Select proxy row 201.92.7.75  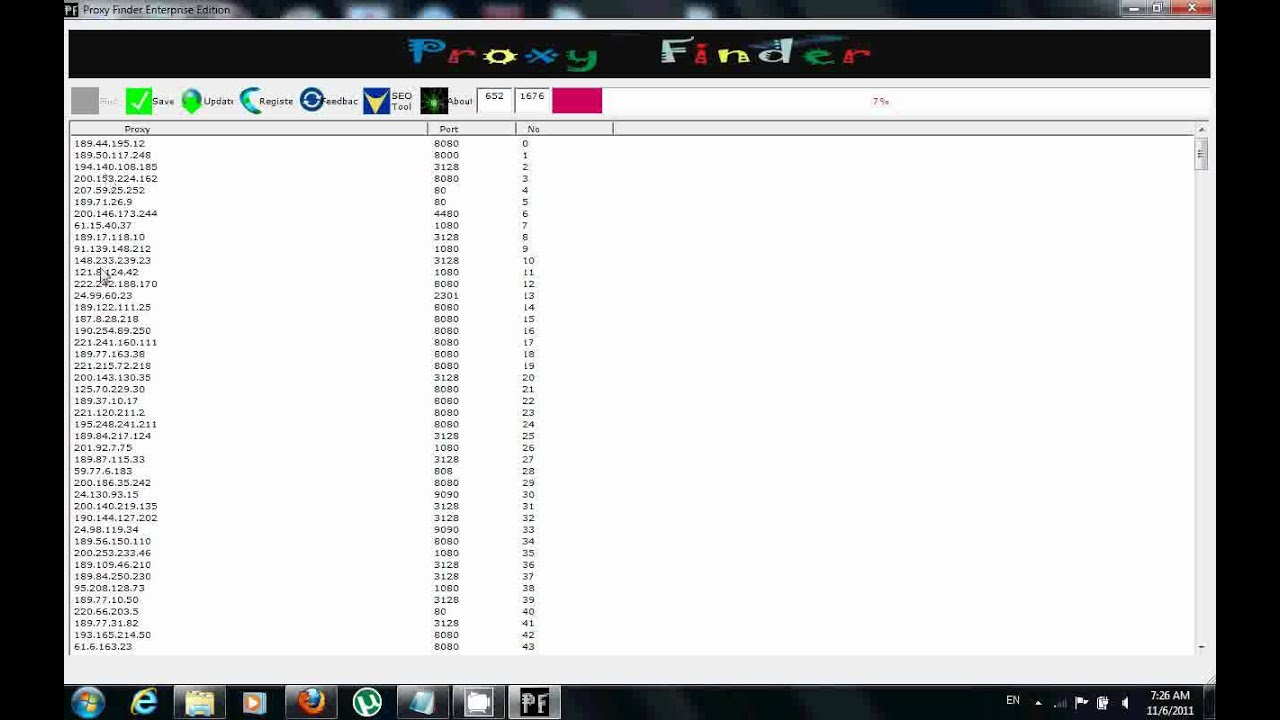[x=103, y=448]
